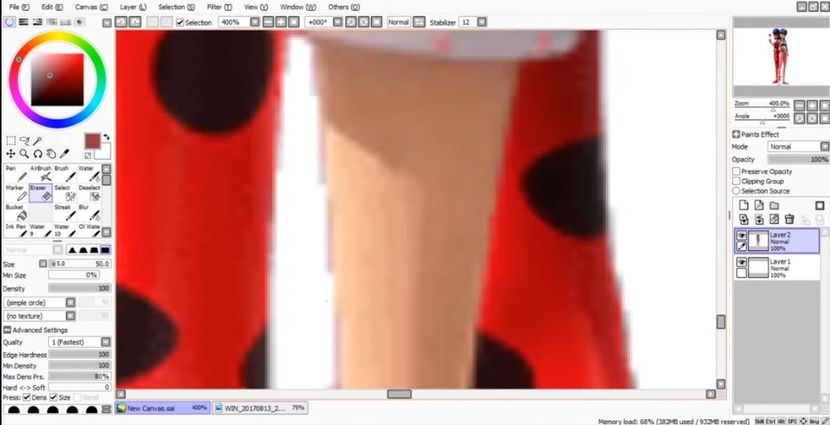Pick the lasso selection tool
The image size is (830, 425).
pos(24,141)
